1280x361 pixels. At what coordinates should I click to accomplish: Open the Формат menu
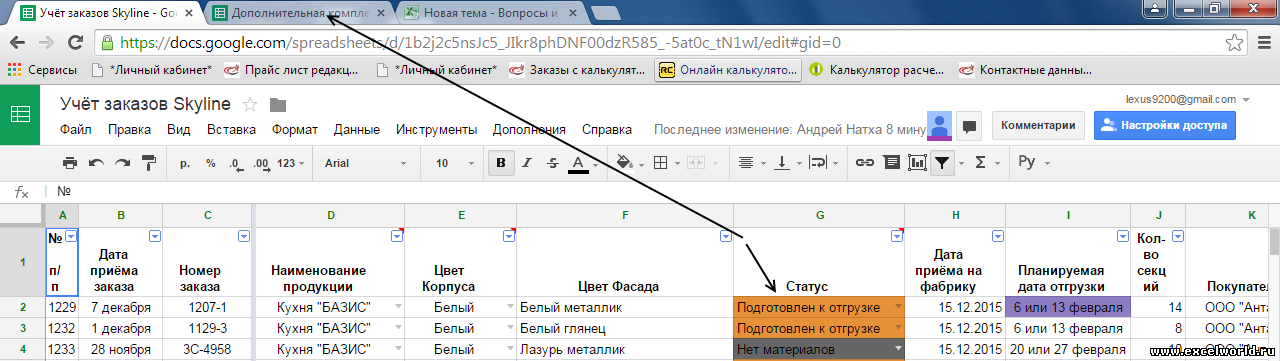pos(295,130)
